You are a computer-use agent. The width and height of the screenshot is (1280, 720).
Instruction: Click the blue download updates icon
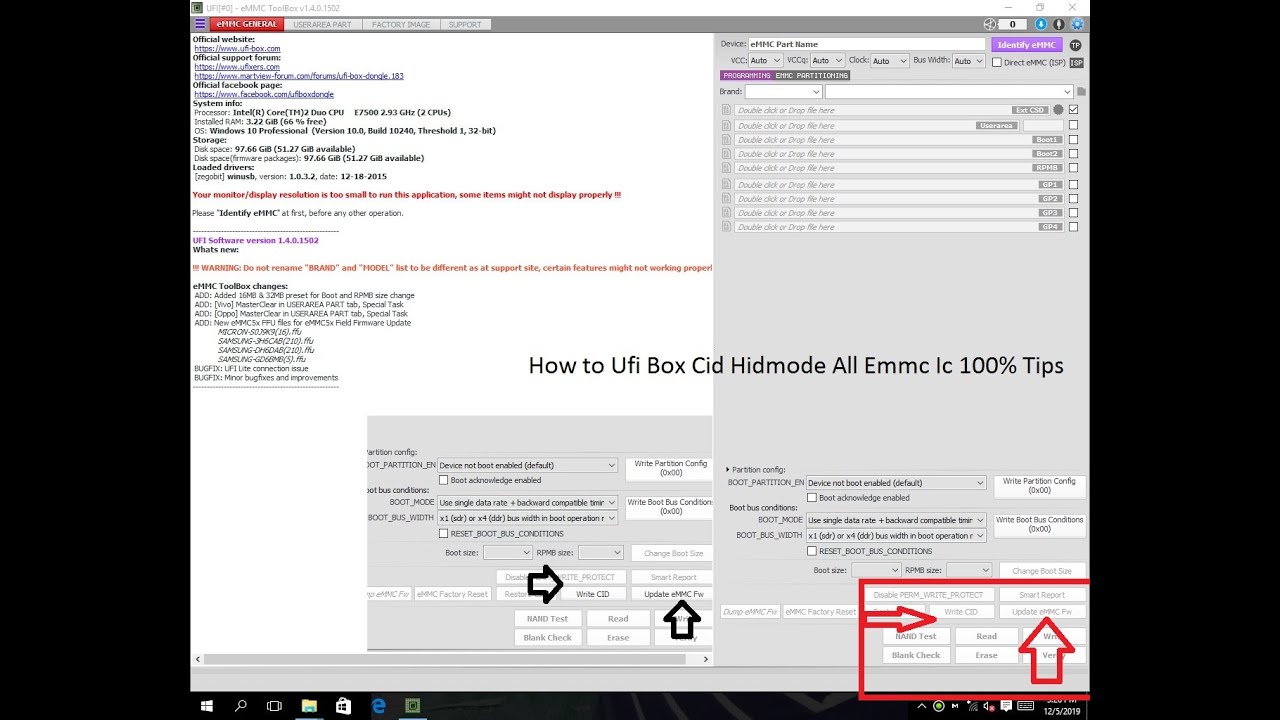coord(1041,24)
